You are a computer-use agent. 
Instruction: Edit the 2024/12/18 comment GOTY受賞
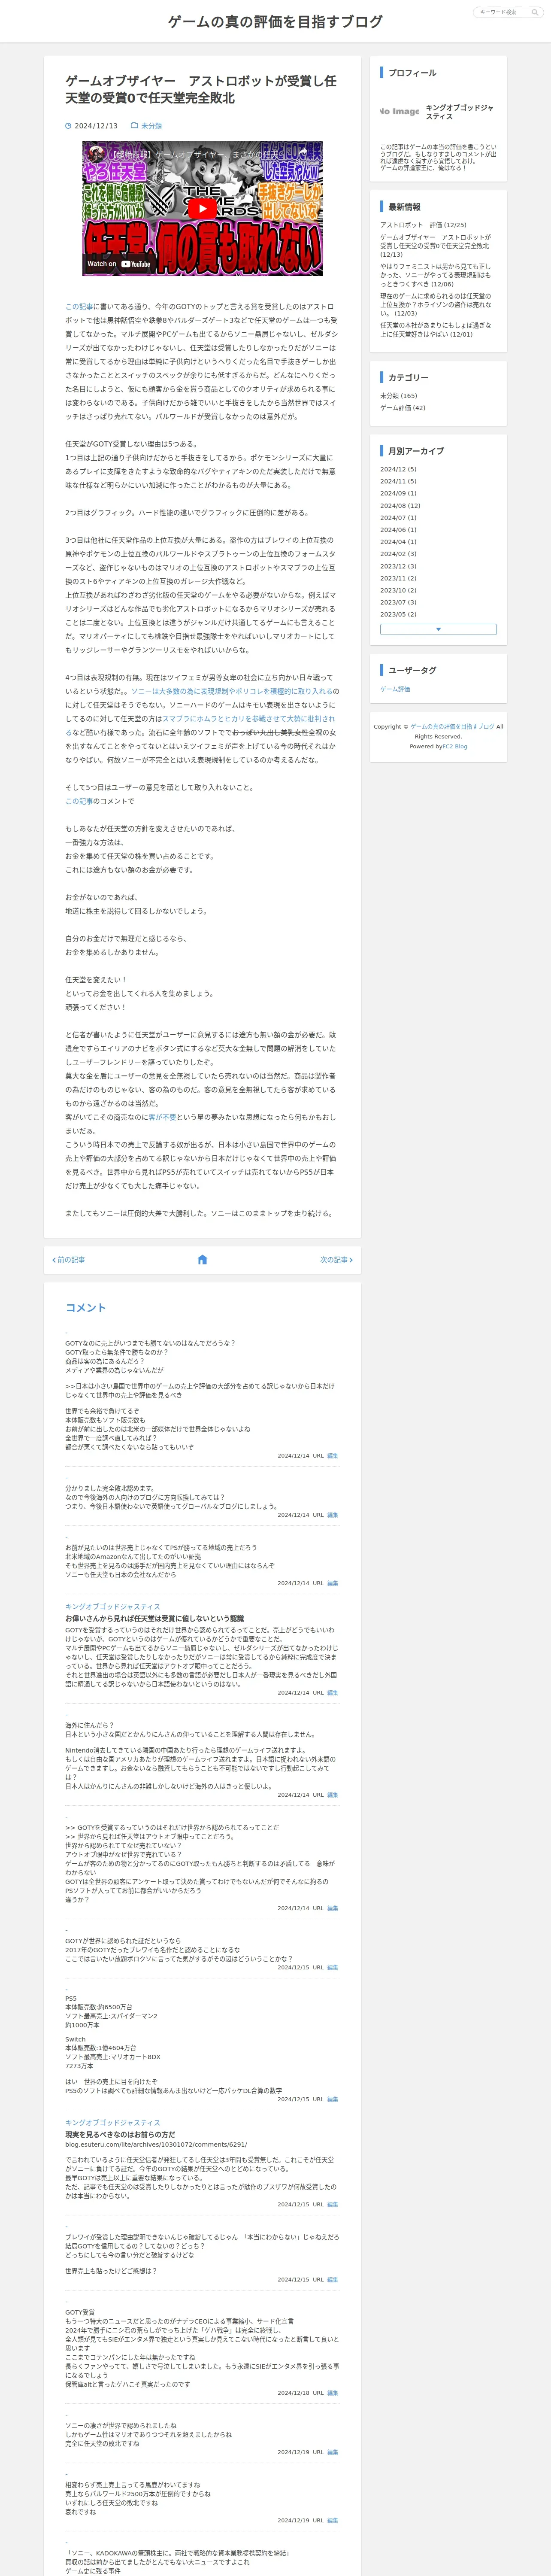[x=333, y=2393]
